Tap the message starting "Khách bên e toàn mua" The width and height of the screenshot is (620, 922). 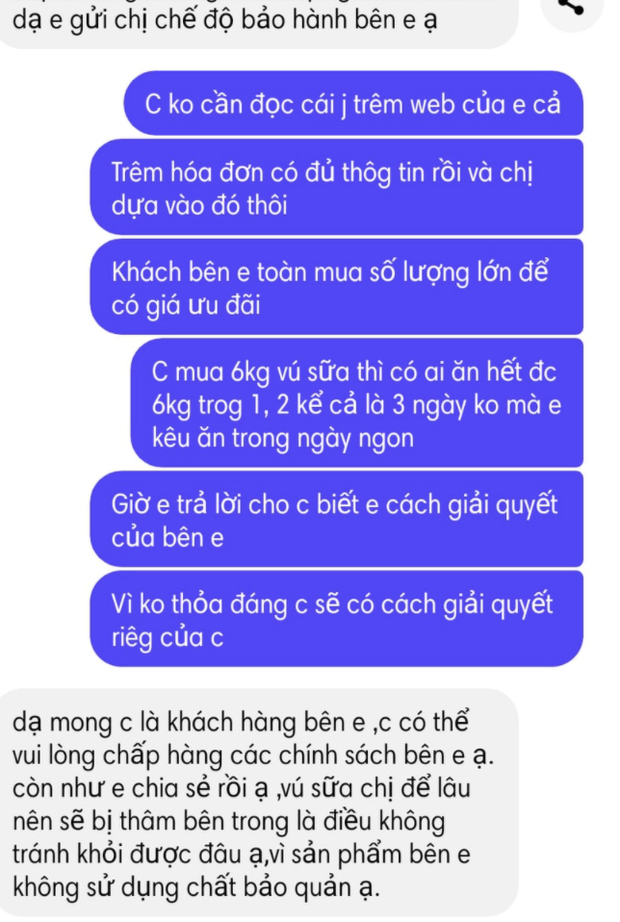[336, 287]
